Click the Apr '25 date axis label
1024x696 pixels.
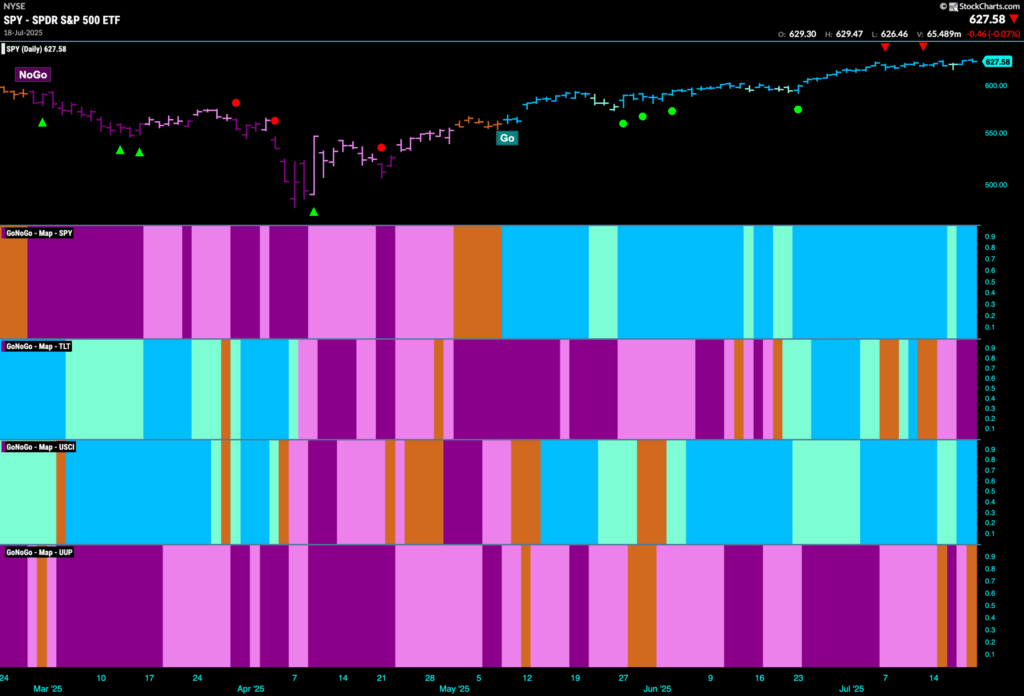click(250, 689)
